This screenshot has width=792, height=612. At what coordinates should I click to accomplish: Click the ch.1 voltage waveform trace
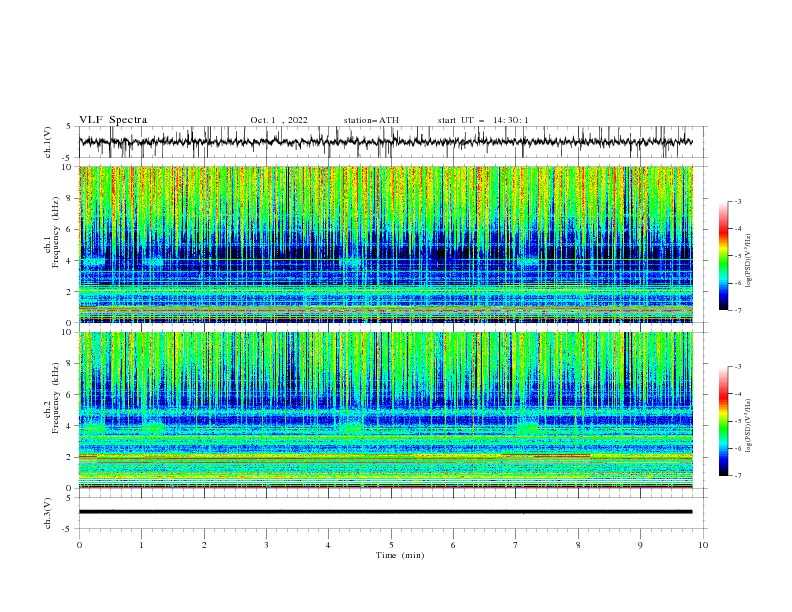385,142
